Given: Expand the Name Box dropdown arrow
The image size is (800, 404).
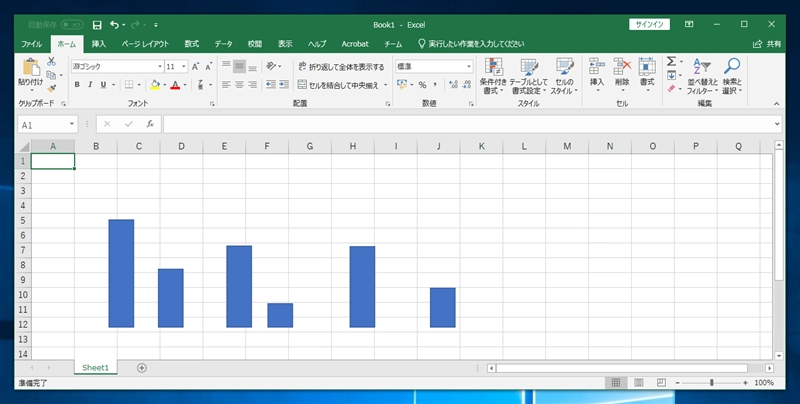Looking at the screenshot, I should pyautogui.click(x=72, y=125).
